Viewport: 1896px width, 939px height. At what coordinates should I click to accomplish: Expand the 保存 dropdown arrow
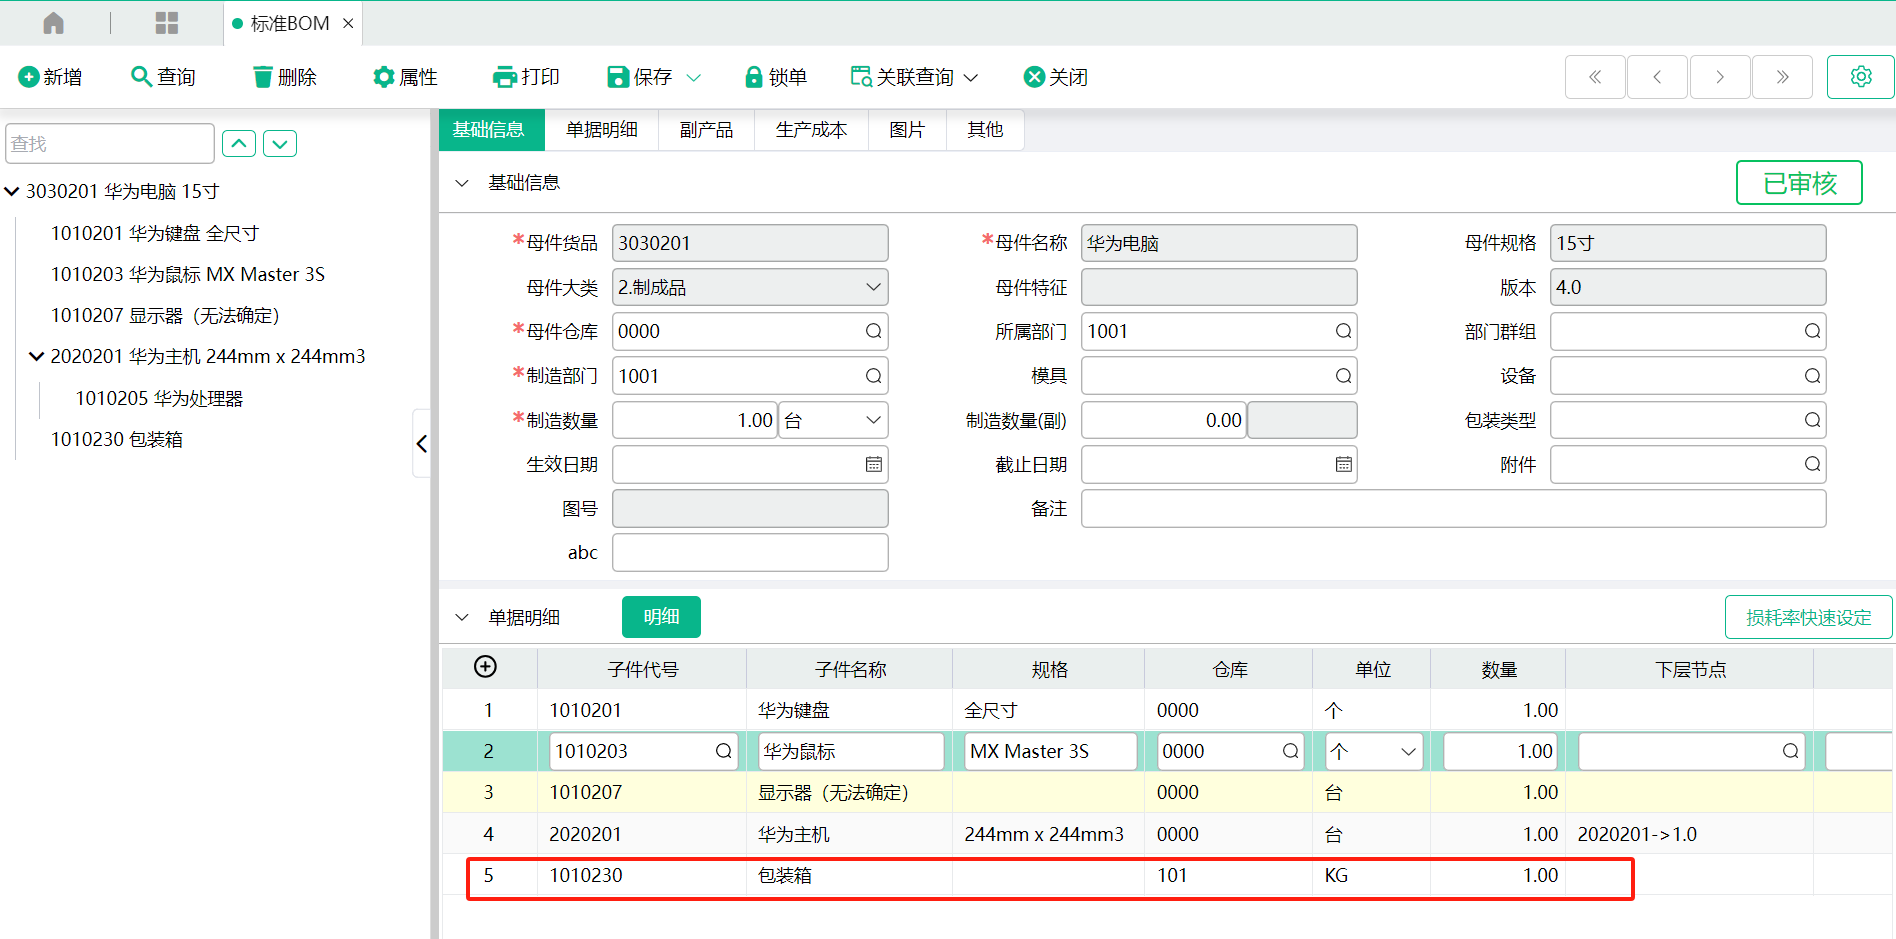point(694,77)
